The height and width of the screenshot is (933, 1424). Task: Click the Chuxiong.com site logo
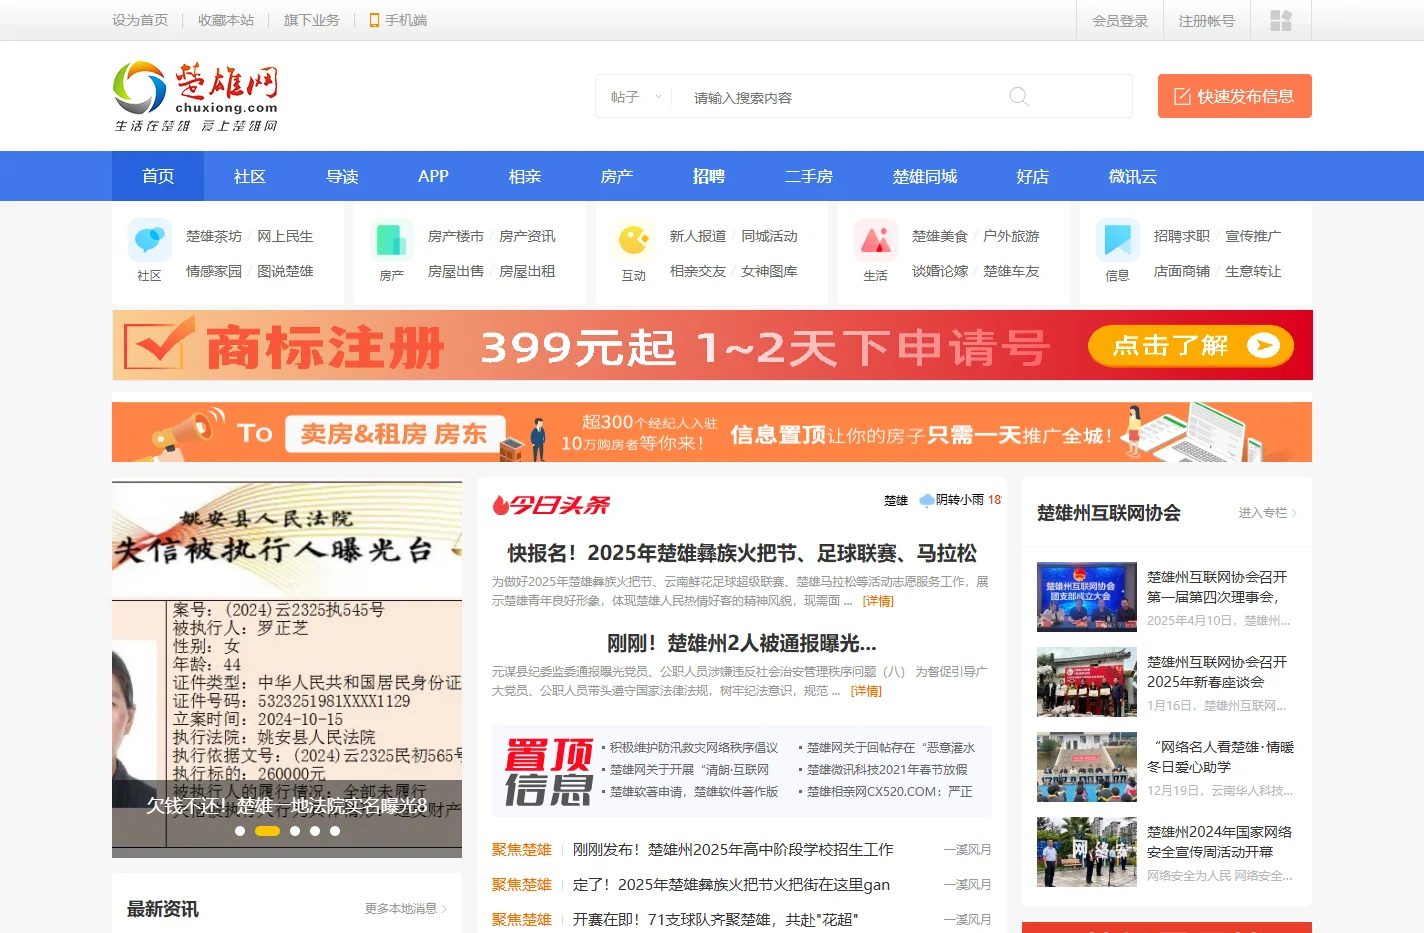(195, 96)
